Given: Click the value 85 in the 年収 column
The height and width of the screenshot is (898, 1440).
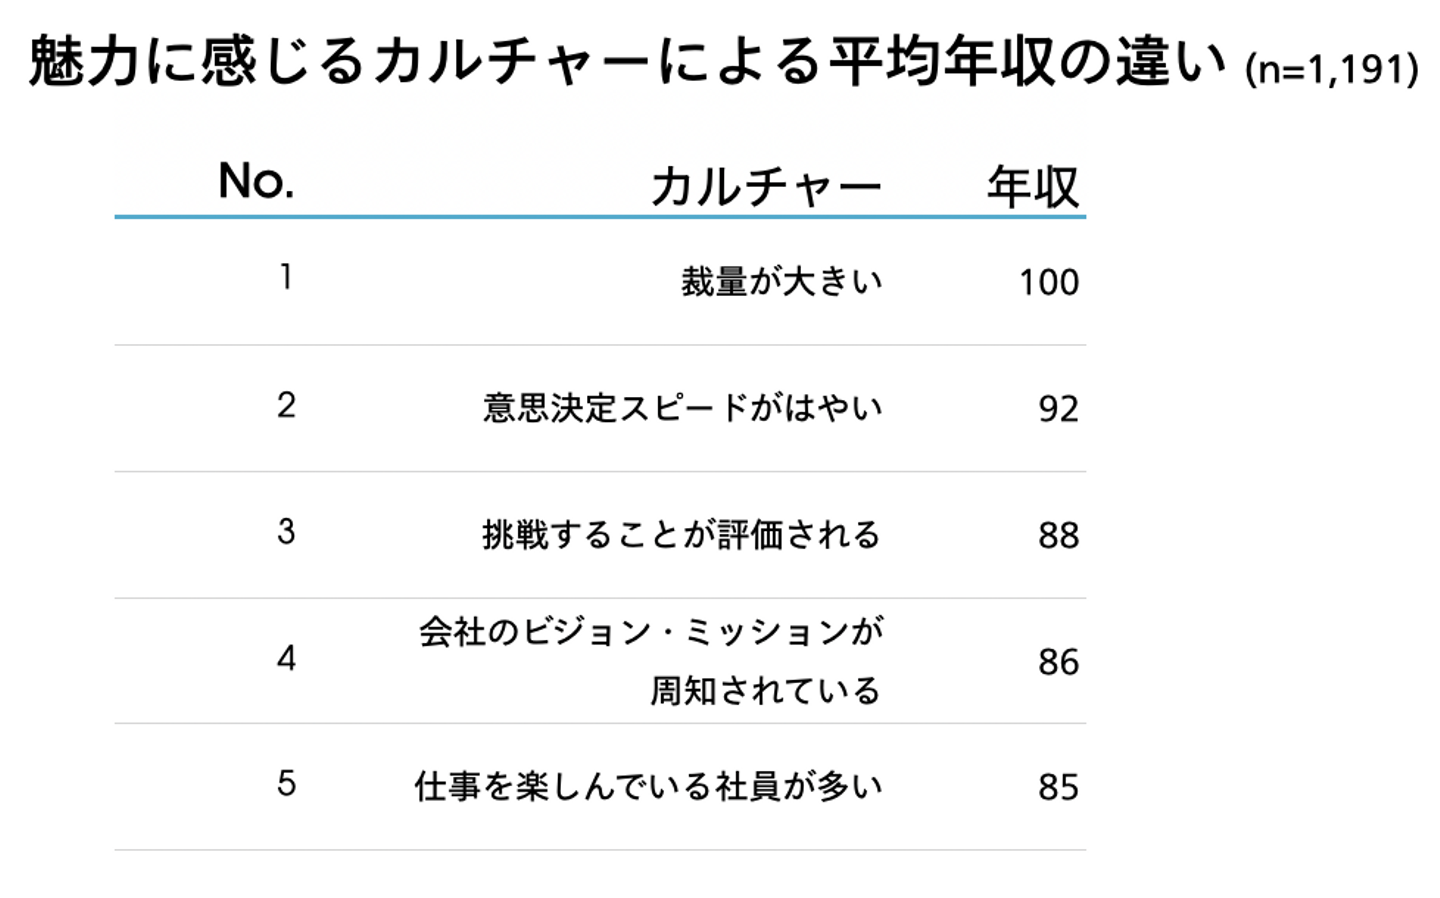Looking at the screenshot, I should click(1058, 788).
